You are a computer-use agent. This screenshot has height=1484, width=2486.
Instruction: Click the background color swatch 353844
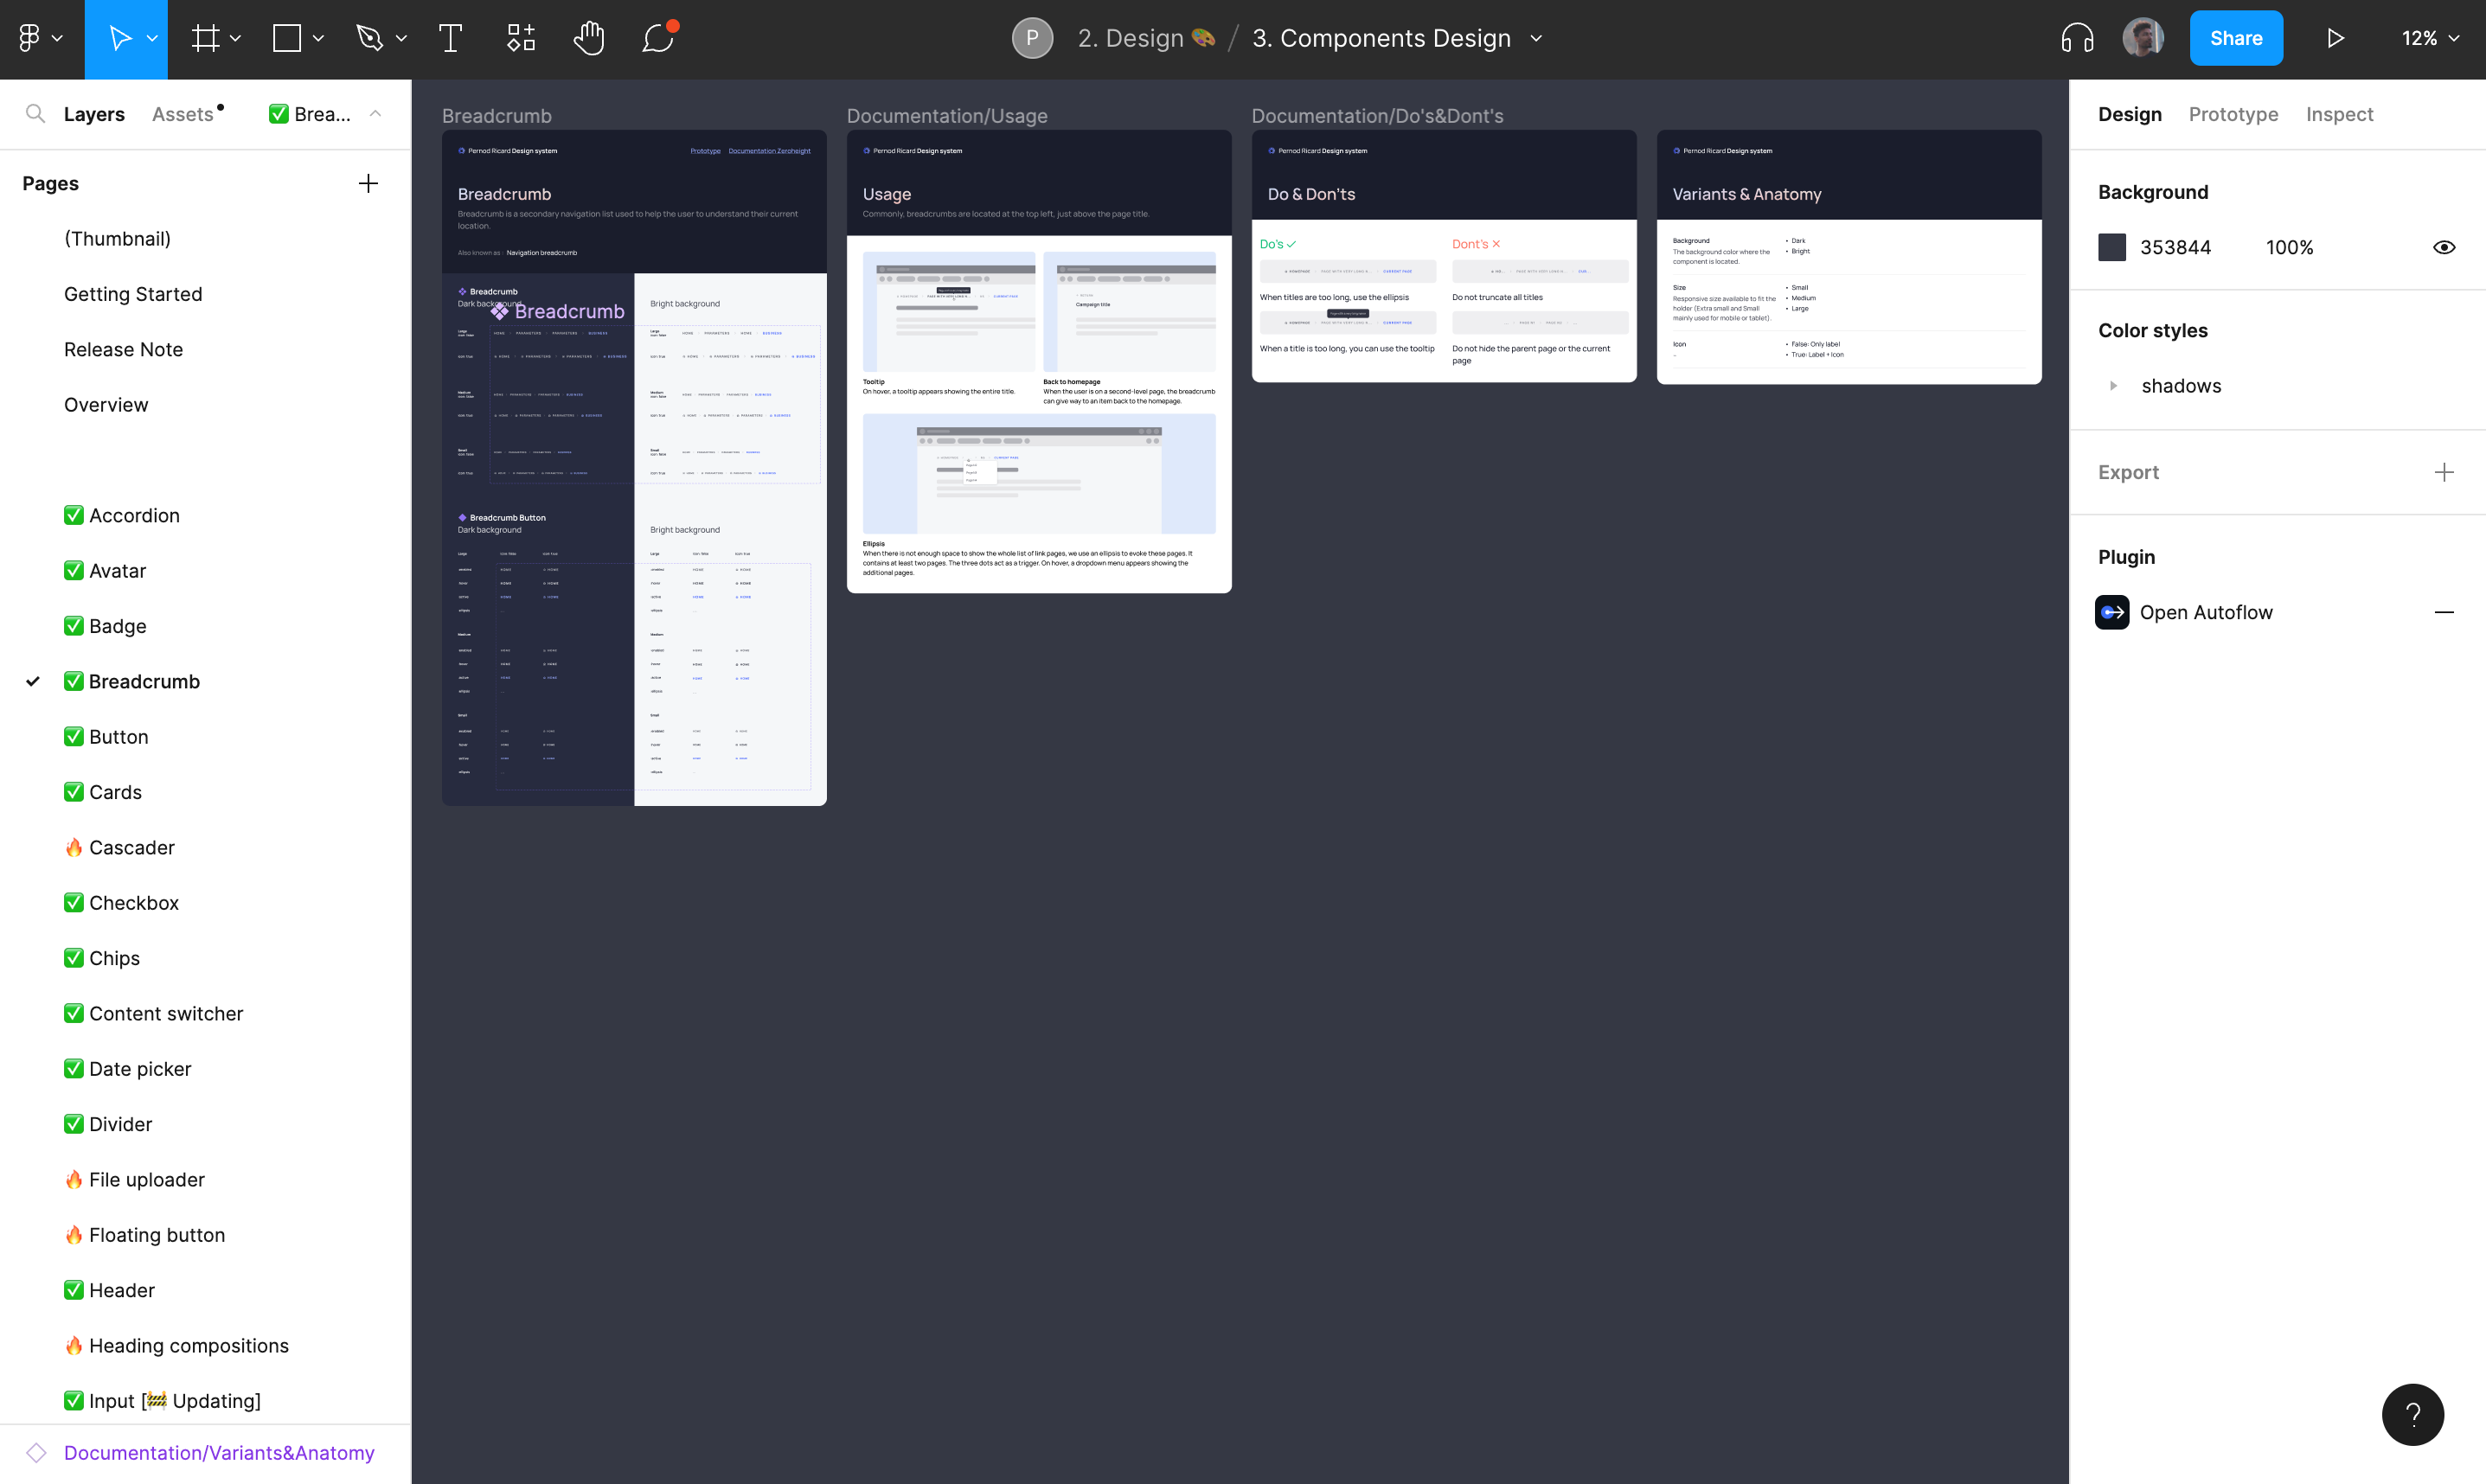pyautogui.click(x=2112, y=248)
